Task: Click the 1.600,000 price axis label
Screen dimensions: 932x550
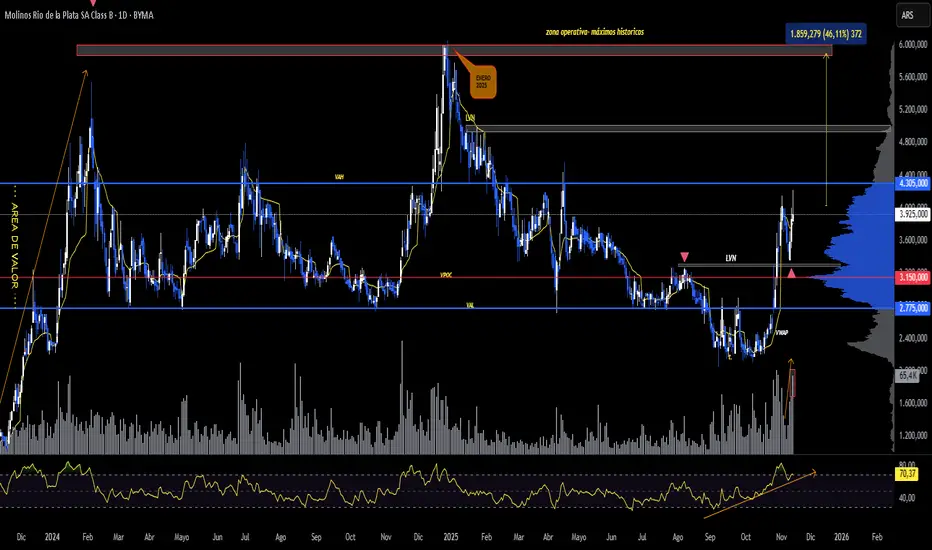Action: (913, 403)
